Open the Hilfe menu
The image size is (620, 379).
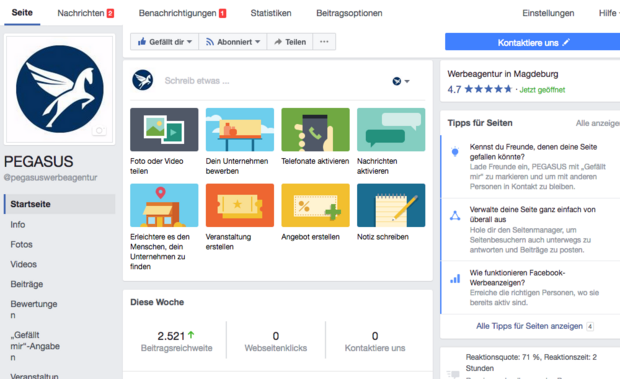(609, 13)
